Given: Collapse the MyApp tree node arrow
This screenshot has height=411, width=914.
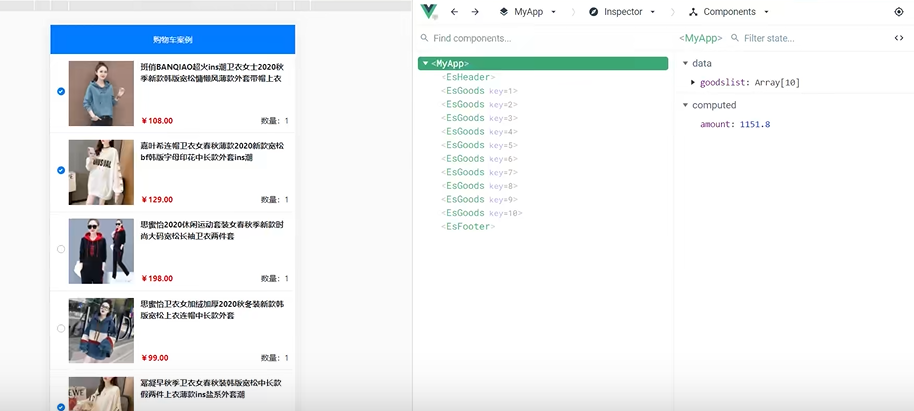Looking at the screenshot, I should pos(426,64).
